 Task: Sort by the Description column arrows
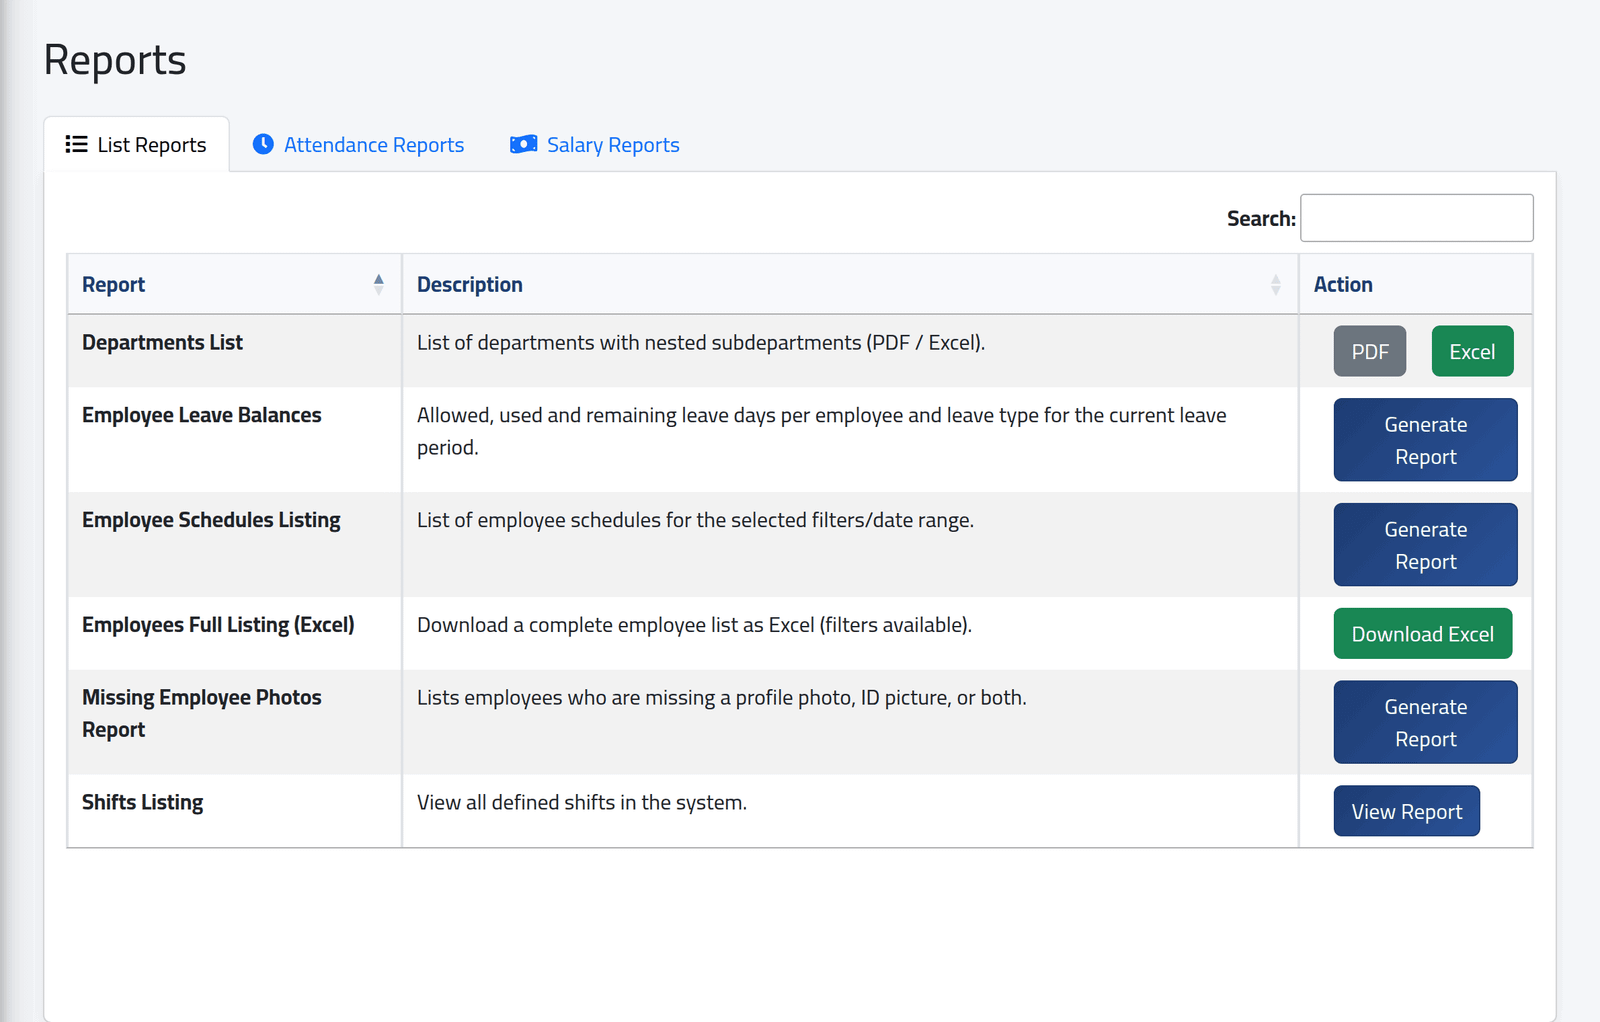(1275, 284)
